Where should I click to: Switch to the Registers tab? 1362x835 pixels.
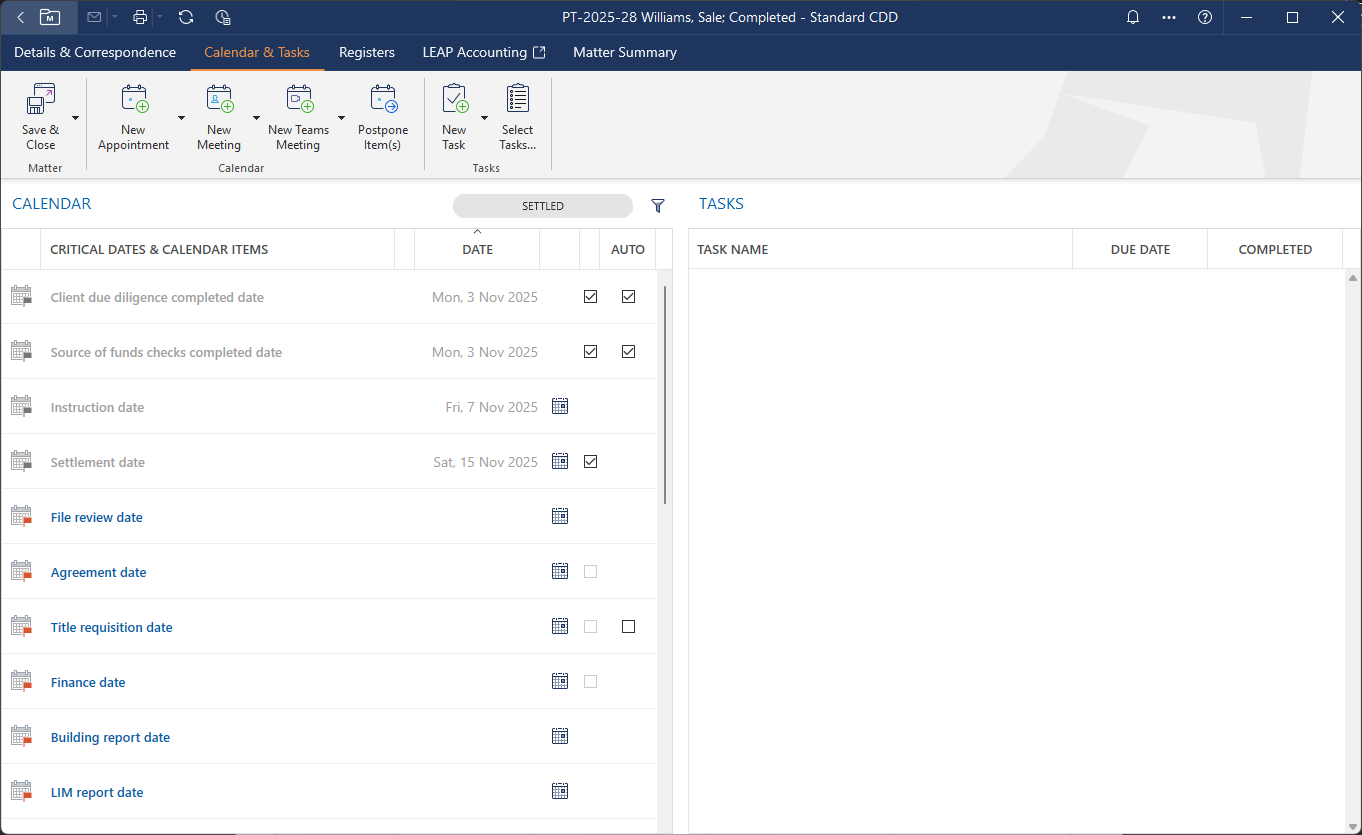point(367,52)
